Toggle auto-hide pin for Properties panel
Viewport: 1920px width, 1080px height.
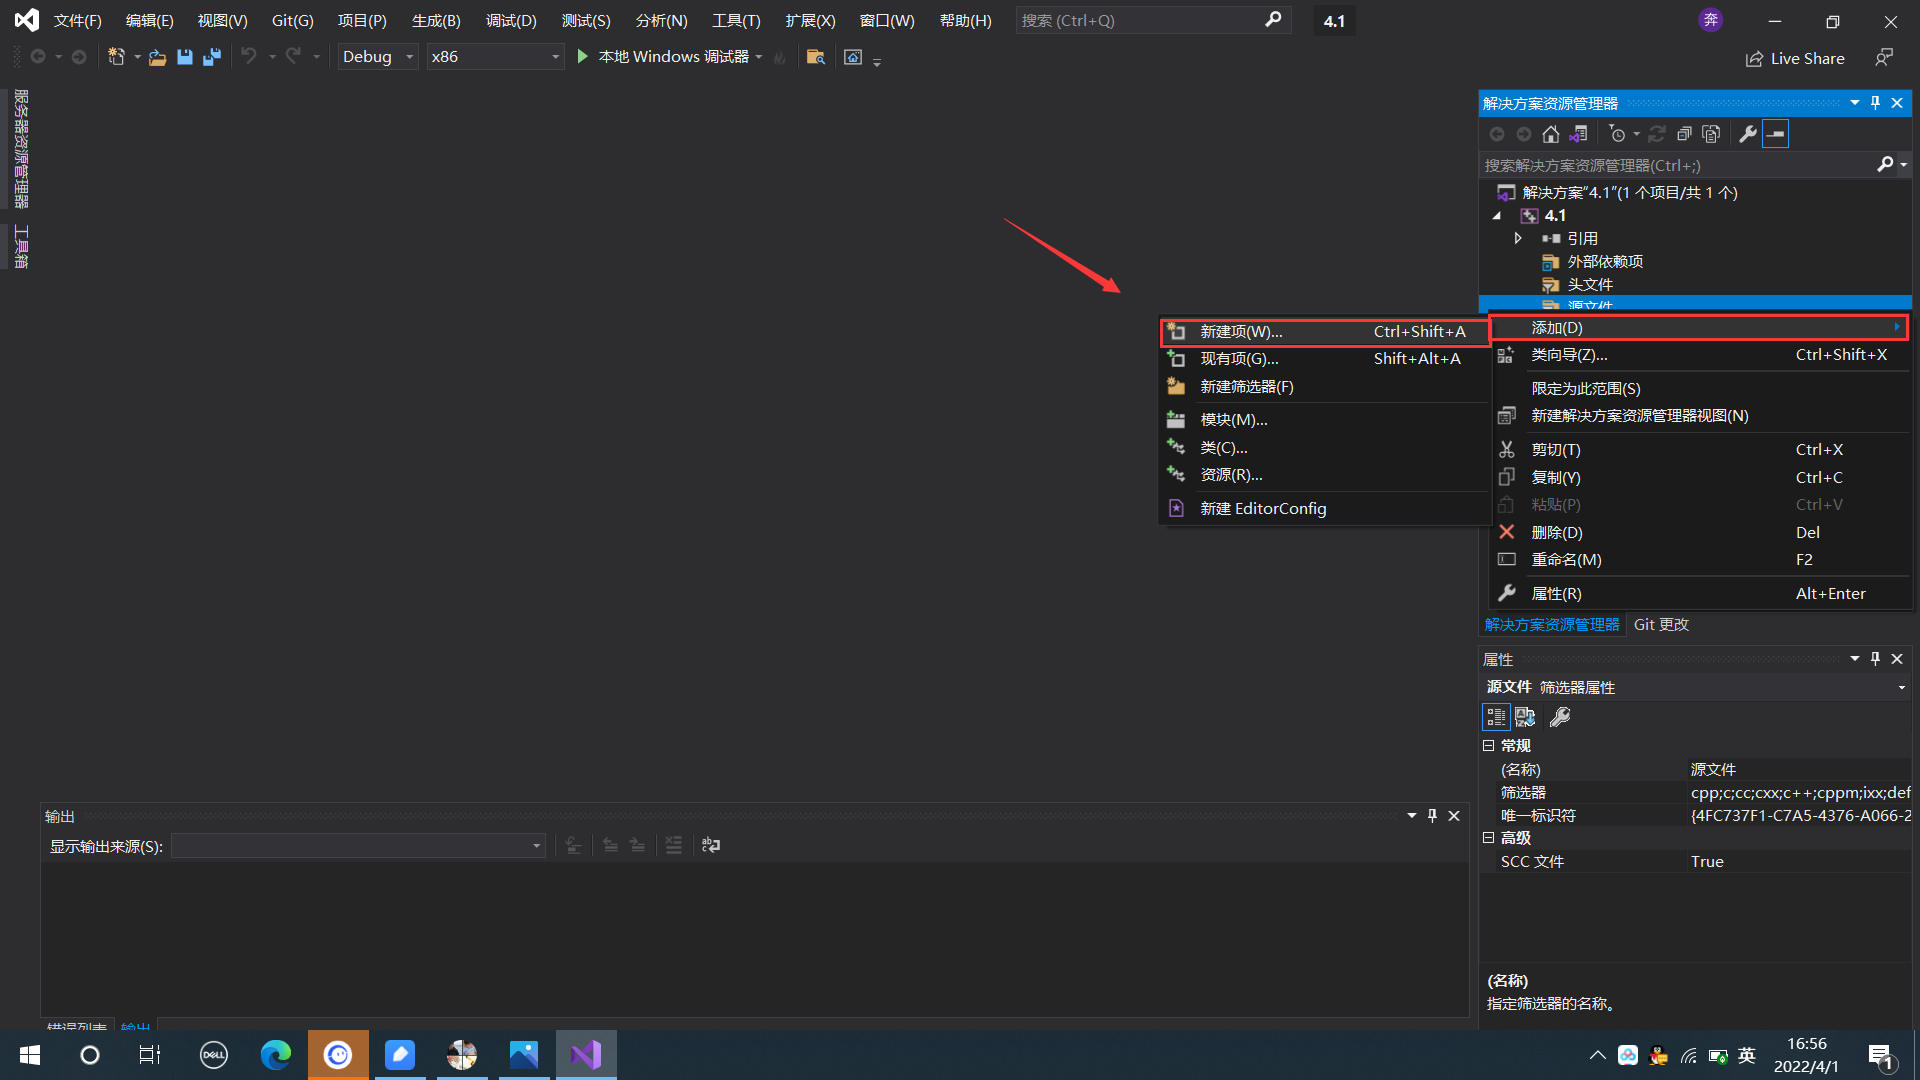click(1875, 658)
